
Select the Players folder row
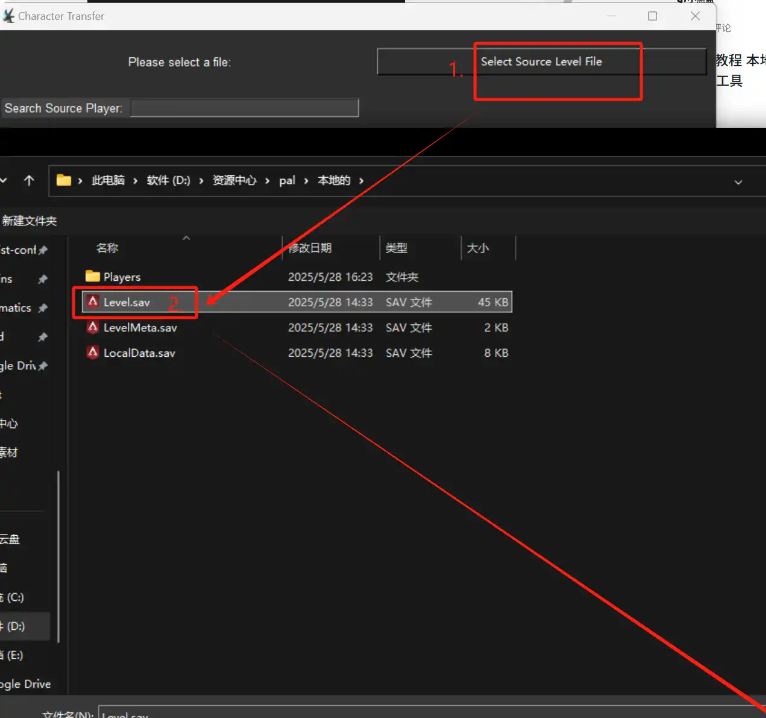tap(297, 277)
